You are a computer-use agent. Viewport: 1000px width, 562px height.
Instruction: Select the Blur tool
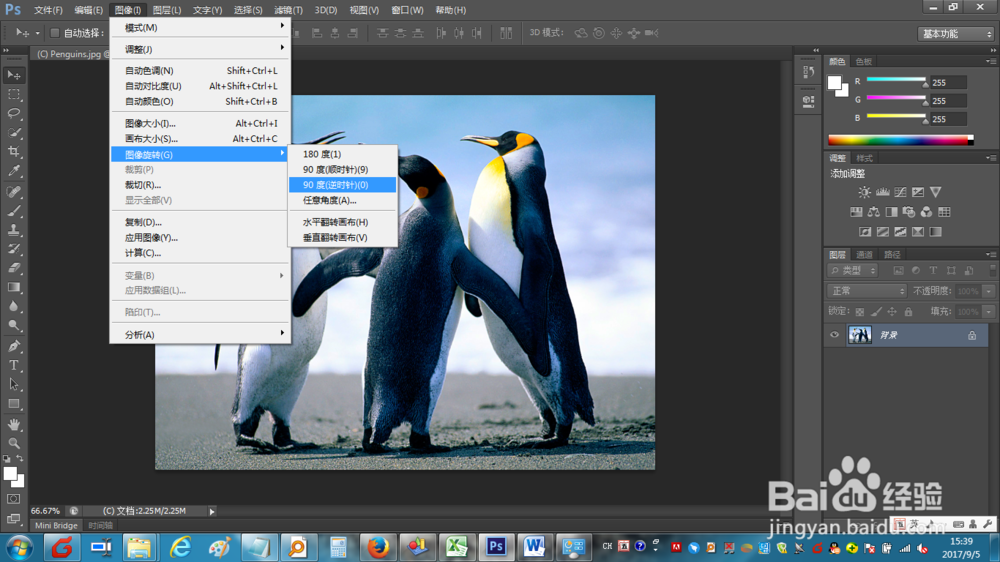pos(13,307)
